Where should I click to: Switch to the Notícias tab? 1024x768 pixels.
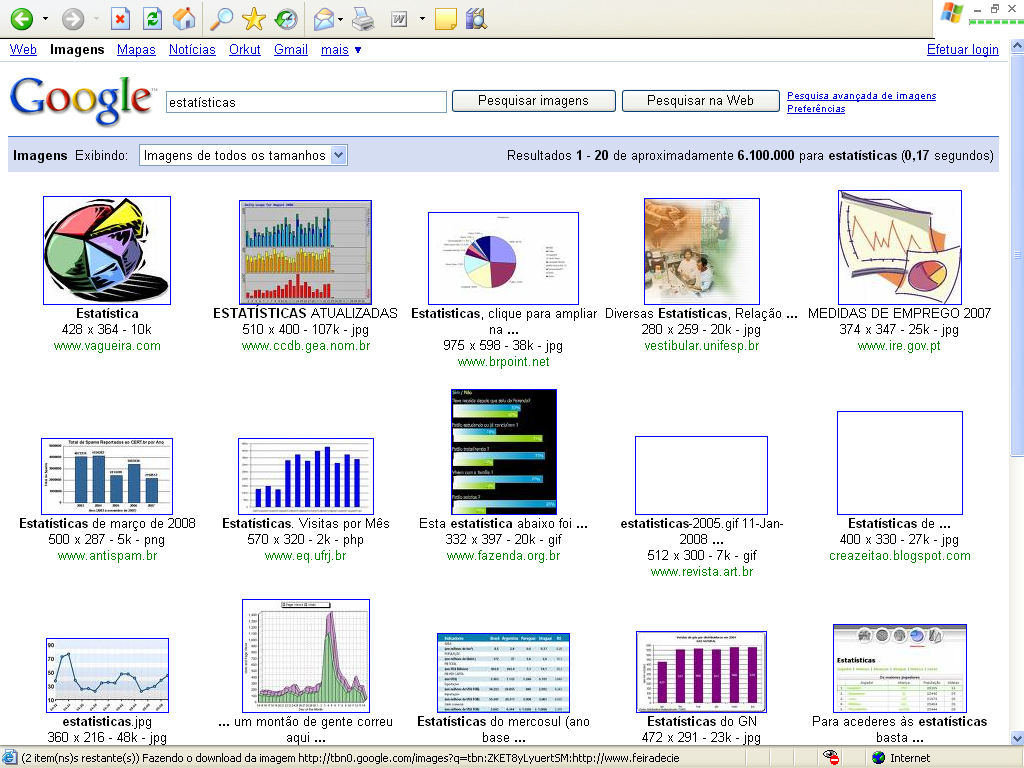tap(192, 49)
